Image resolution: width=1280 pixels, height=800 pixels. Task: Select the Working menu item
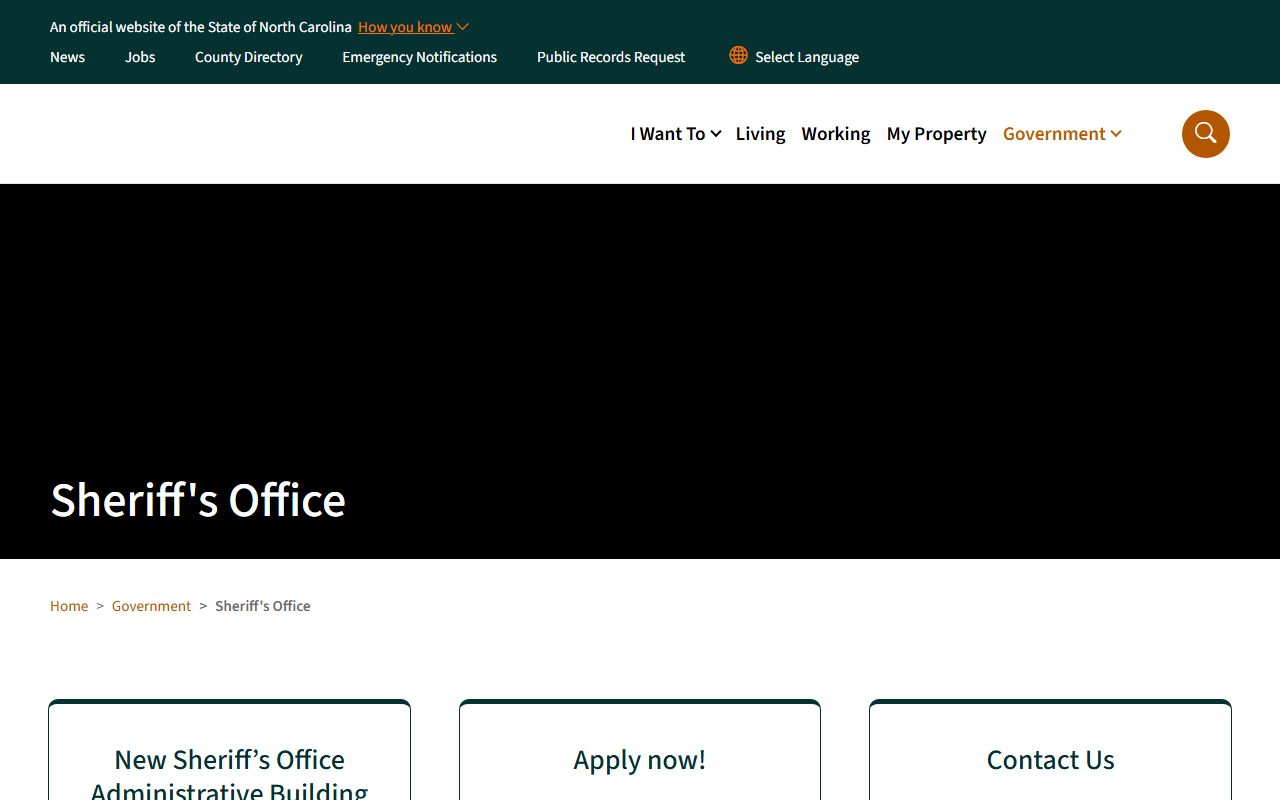(835, 134)
